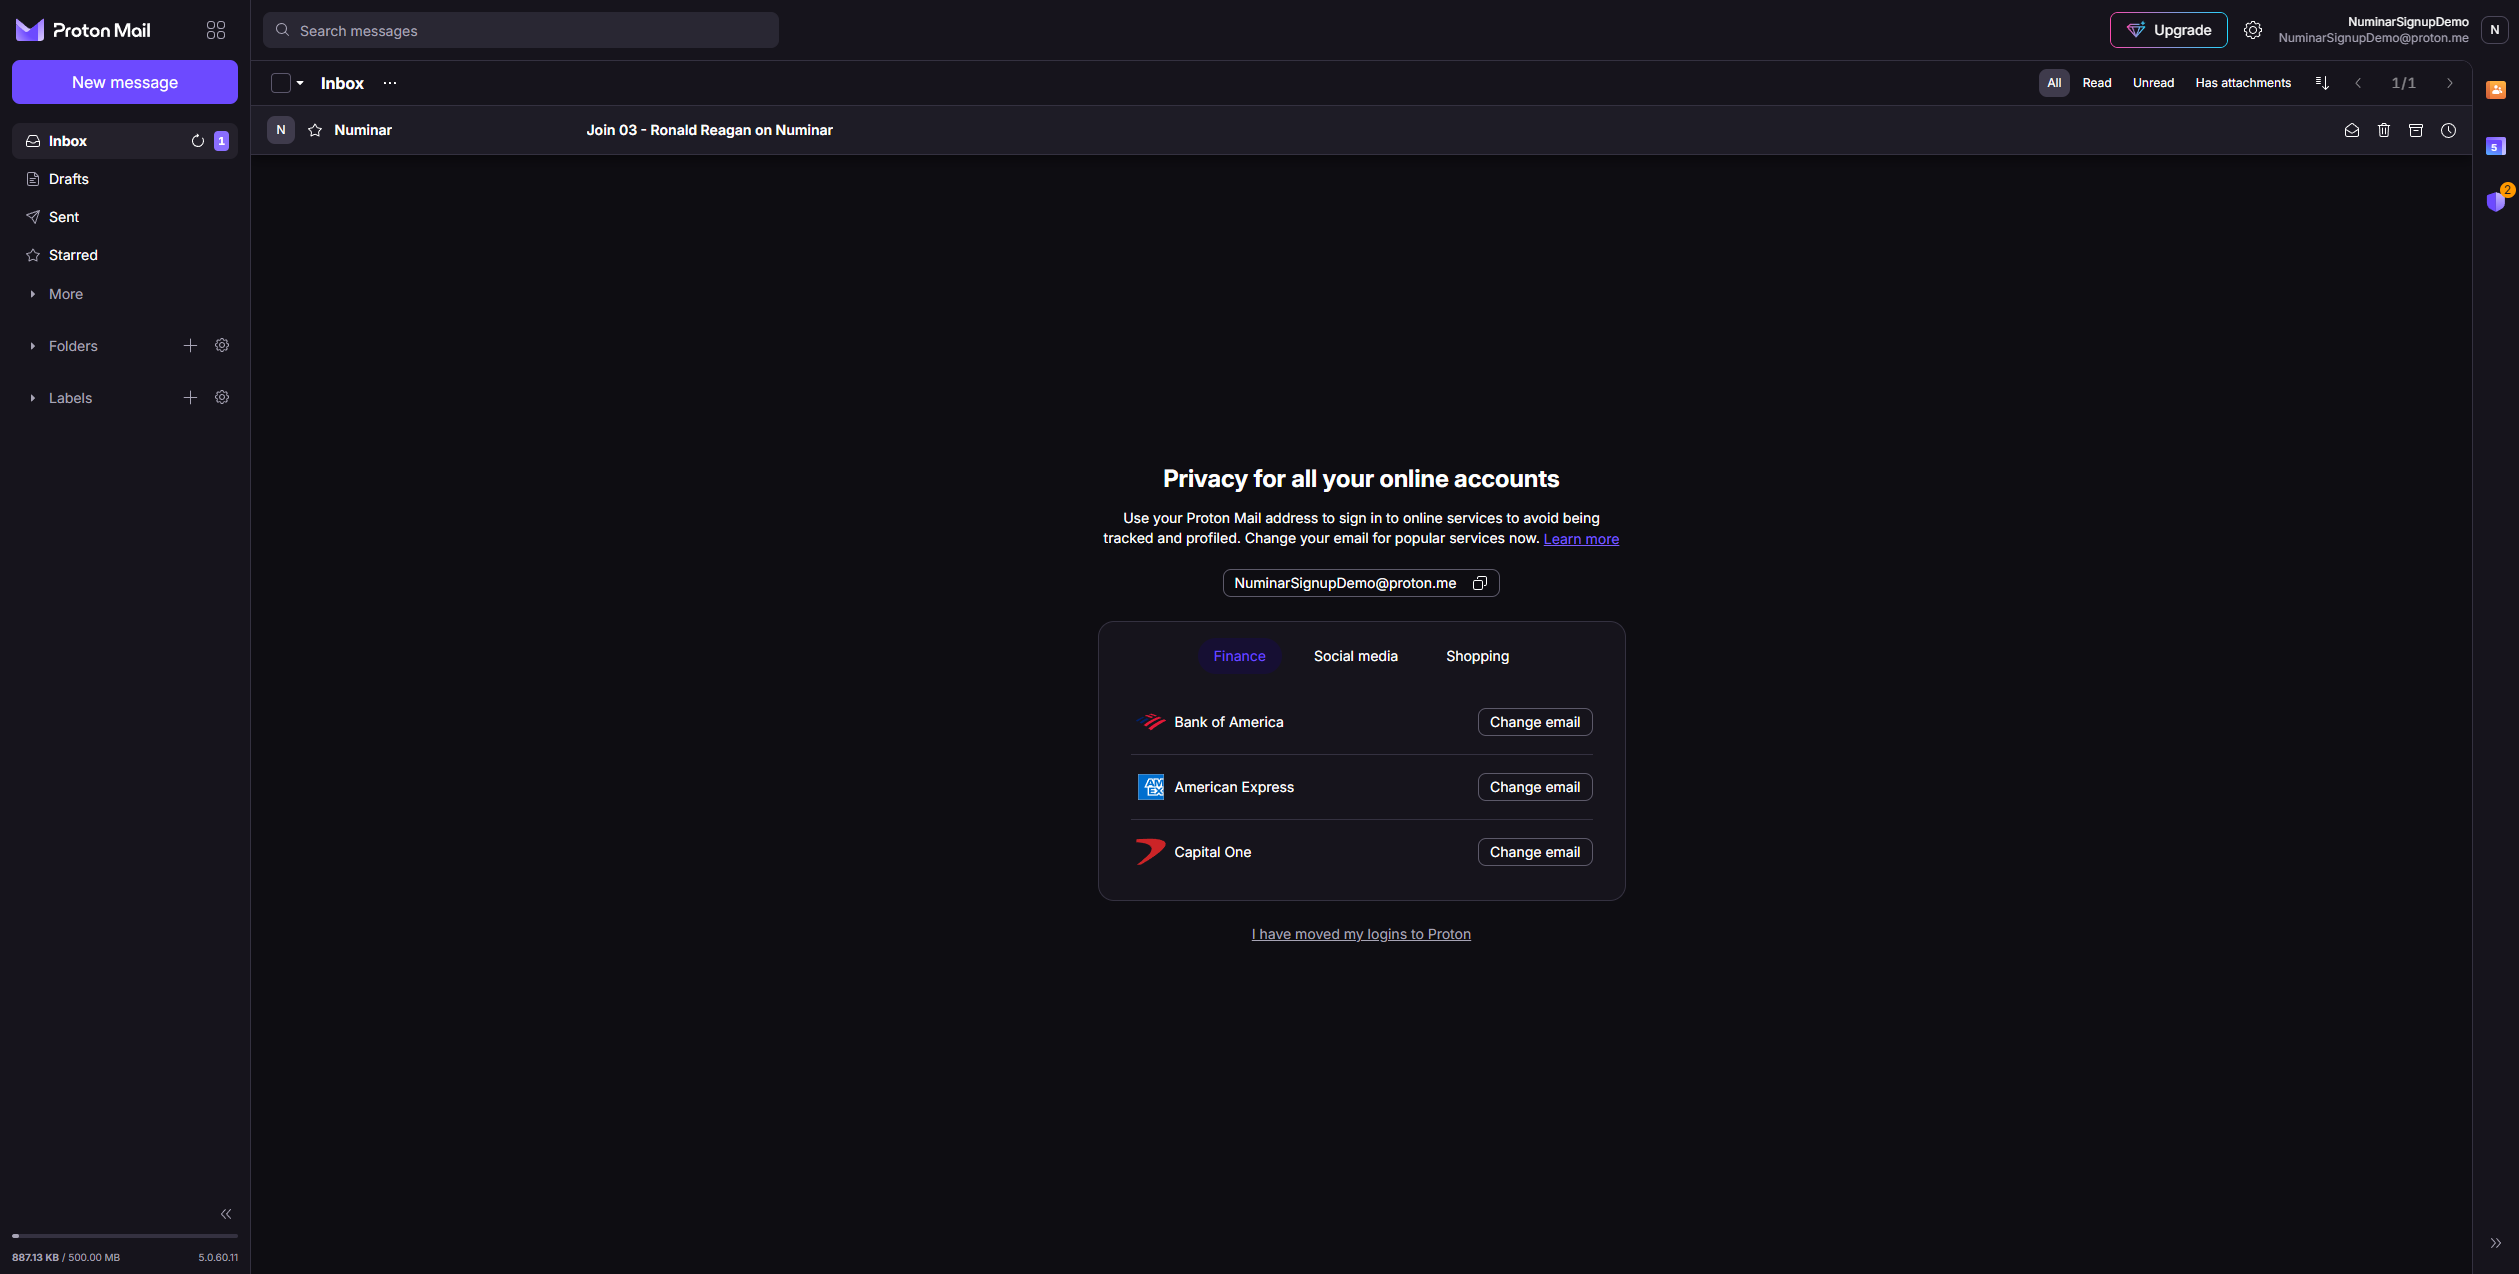Refresh the Inbox with reload icon
The width and height of the screenshot is (2519, 1274).
(198, 141)
